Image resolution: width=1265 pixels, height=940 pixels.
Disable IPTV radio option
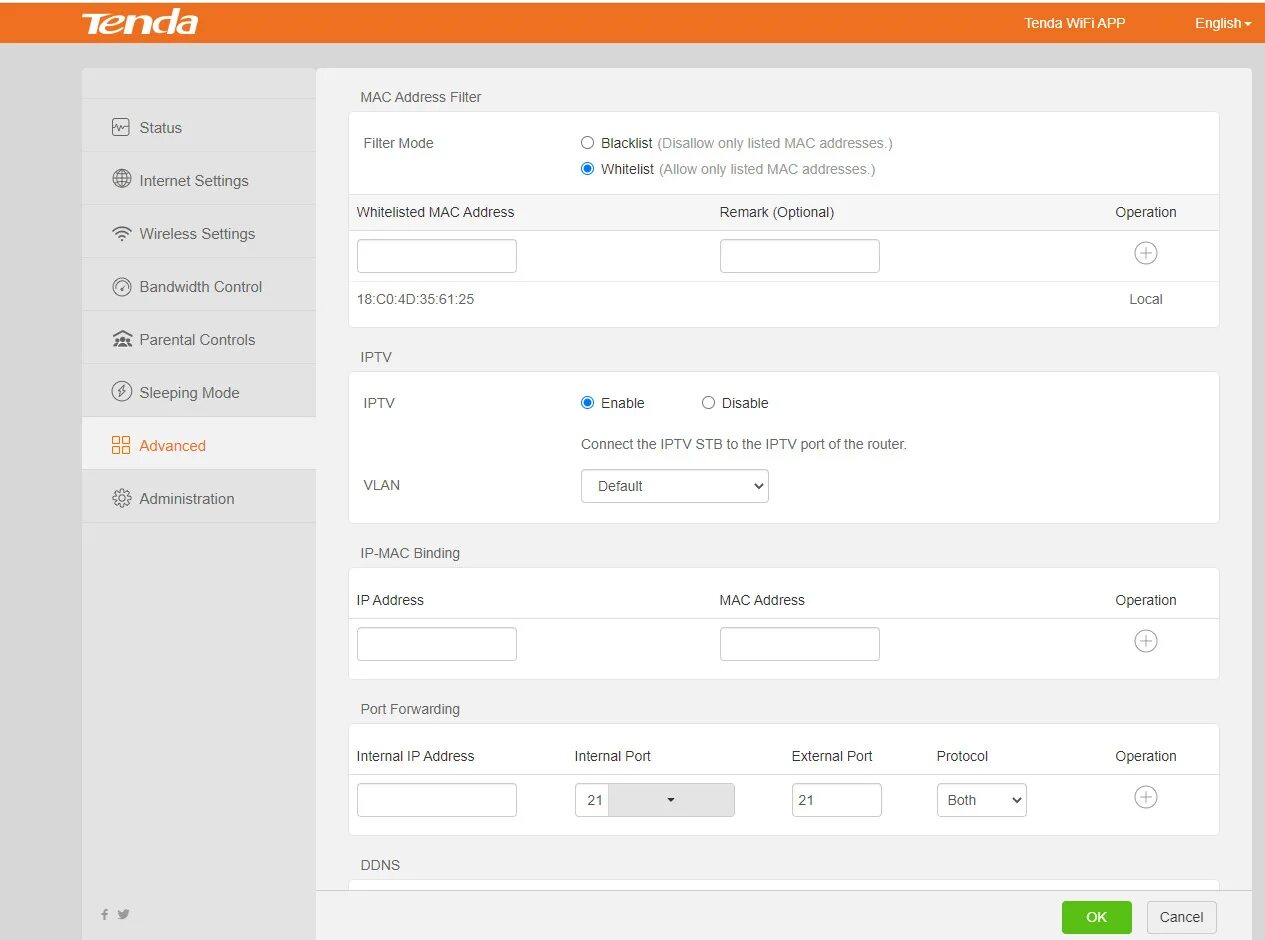tap(708, 403)
